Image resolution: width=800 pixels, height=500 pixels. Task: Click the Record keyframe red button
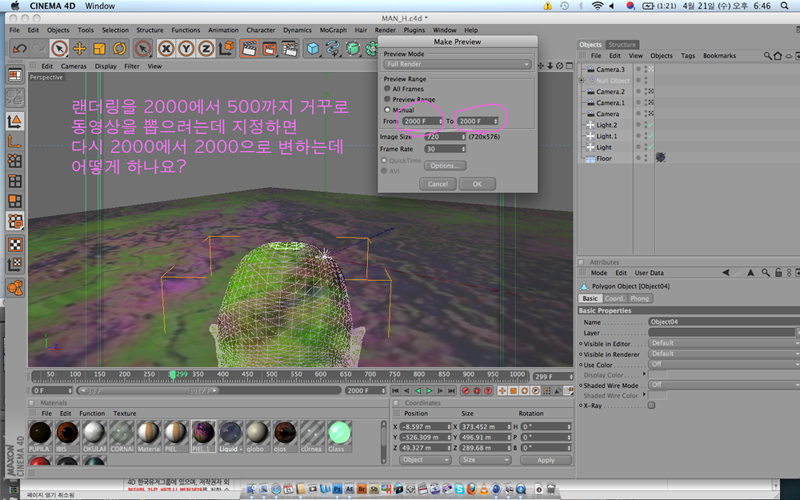tap(466, 391)
